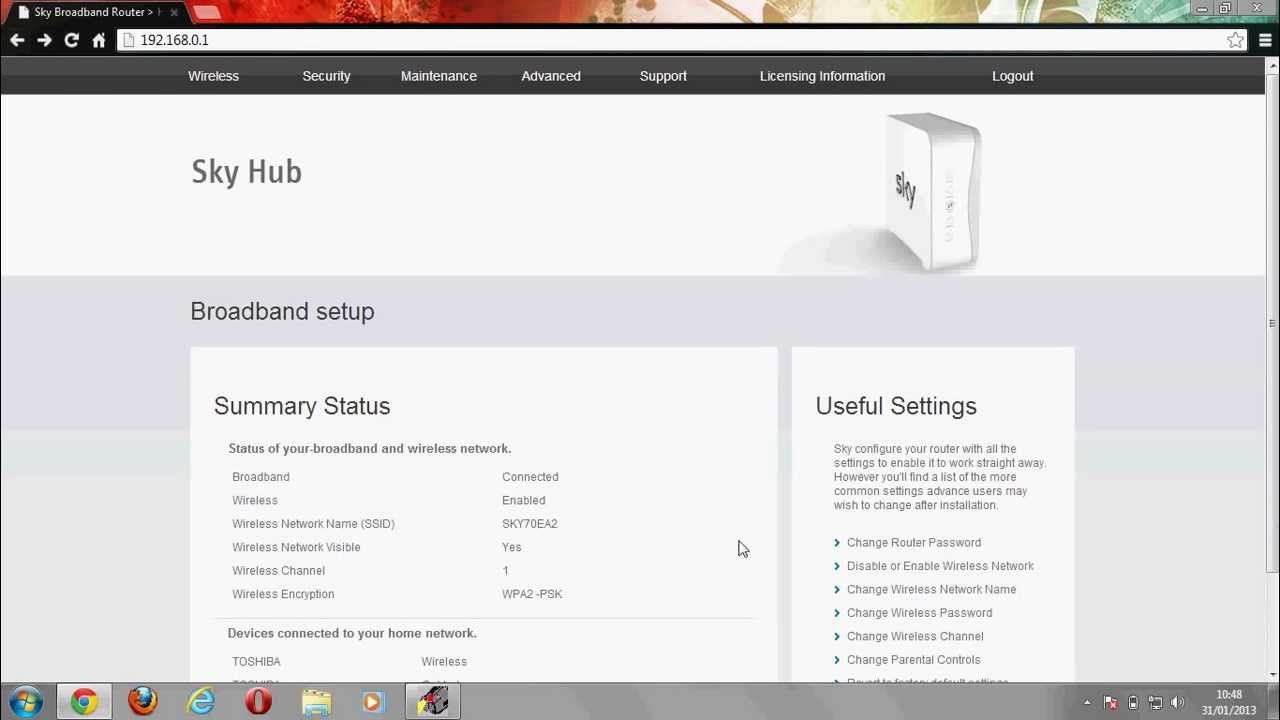Viewport: 1280px width, 720px height.
Task: Click Chrome icon in taskbar
Action: 84,702
